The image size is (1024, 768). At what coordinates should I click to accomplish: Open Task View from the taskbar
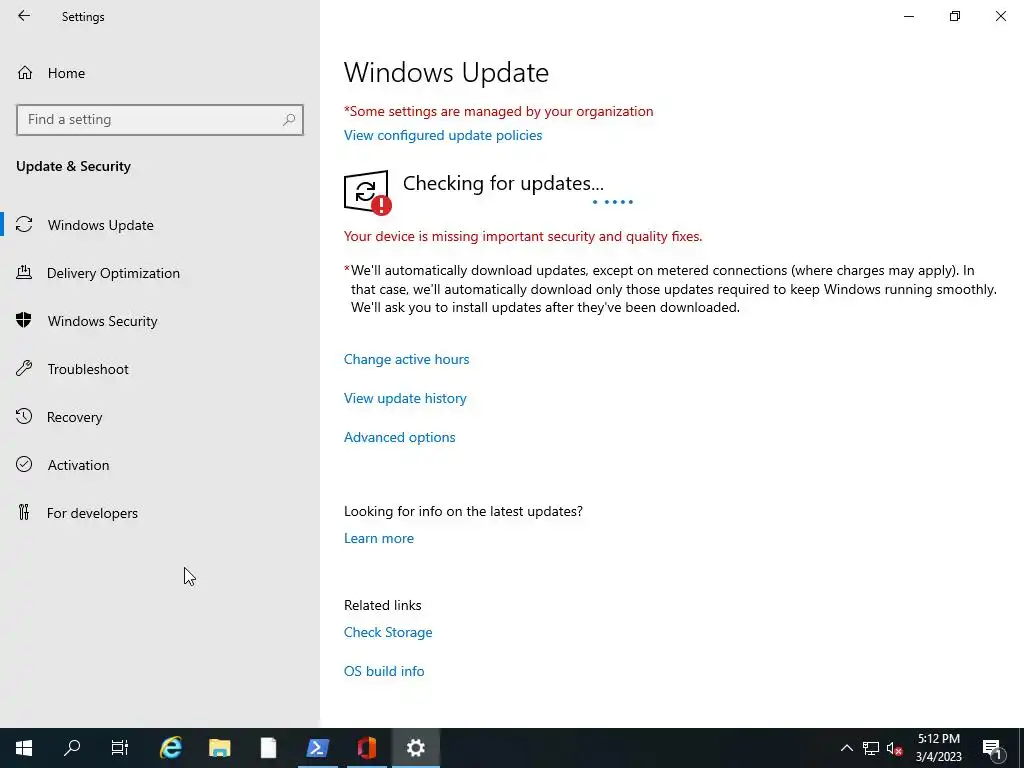click(120, 748)
